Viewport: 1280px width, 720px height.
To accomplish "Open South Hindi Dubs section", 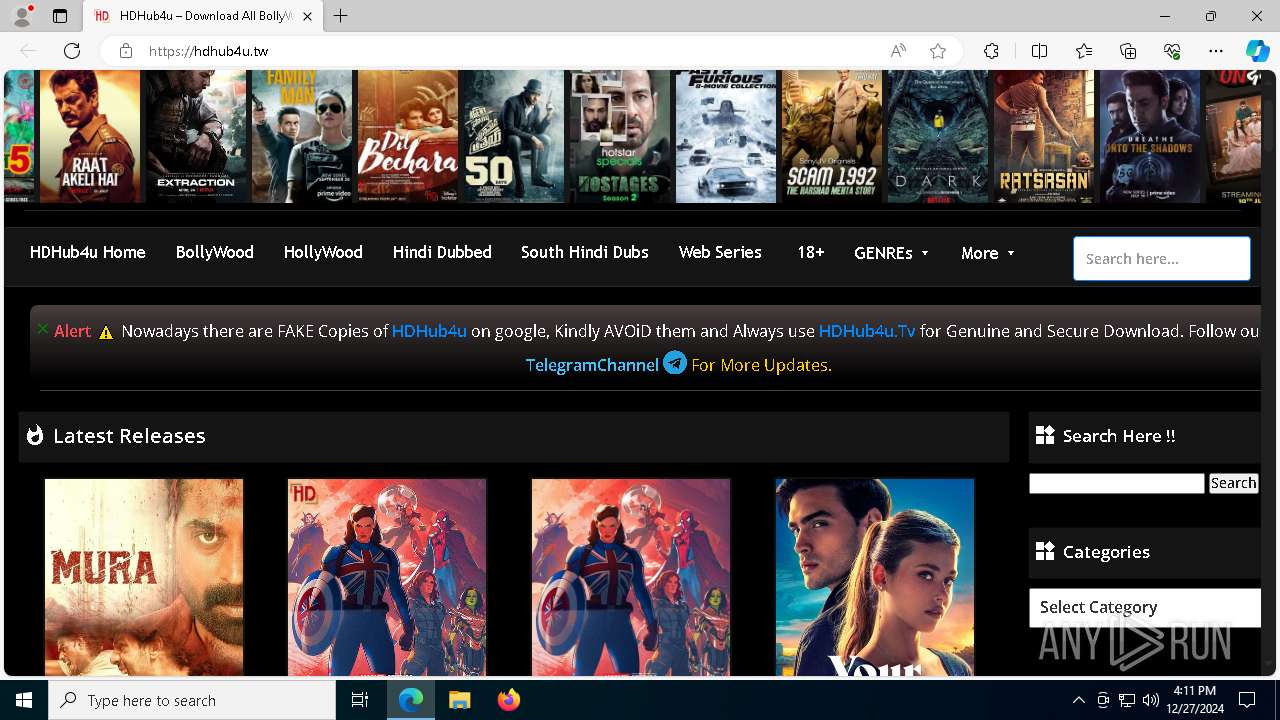I will [585, 252].
